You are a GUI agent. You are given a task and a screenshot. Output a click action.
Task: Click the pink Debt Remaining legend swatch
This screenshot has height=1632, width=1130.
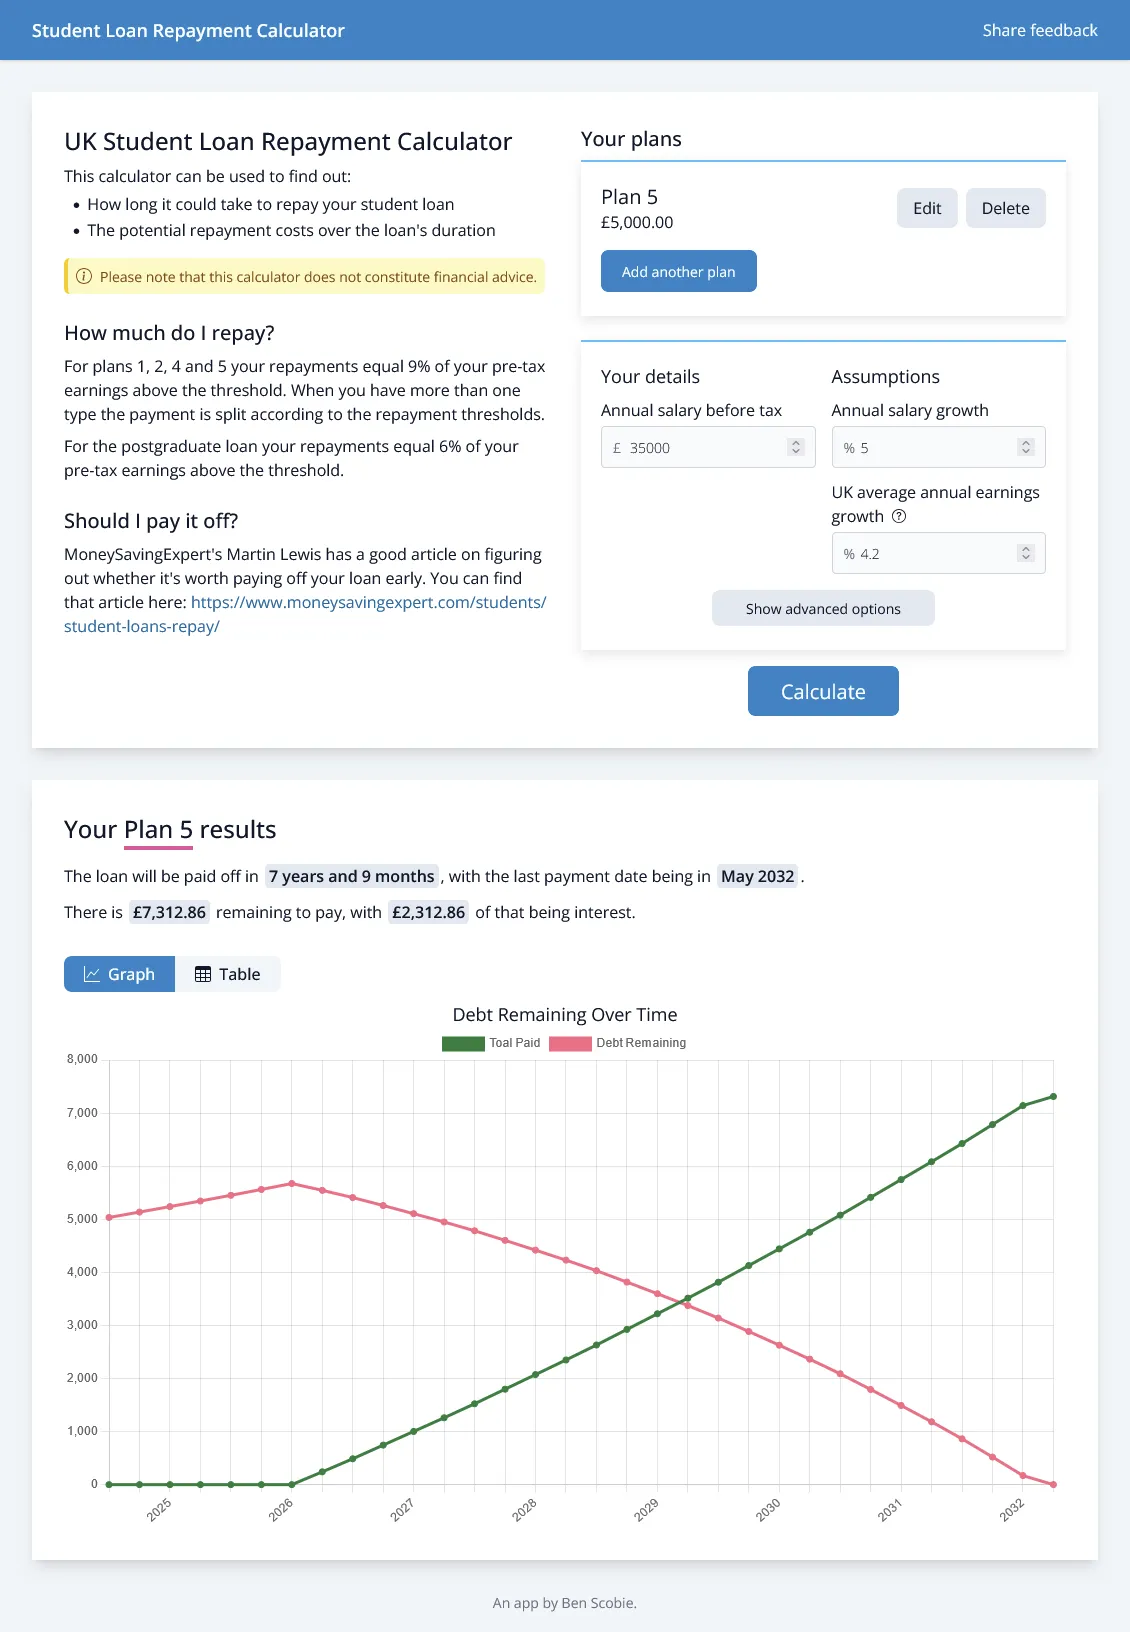point(572,1042)
